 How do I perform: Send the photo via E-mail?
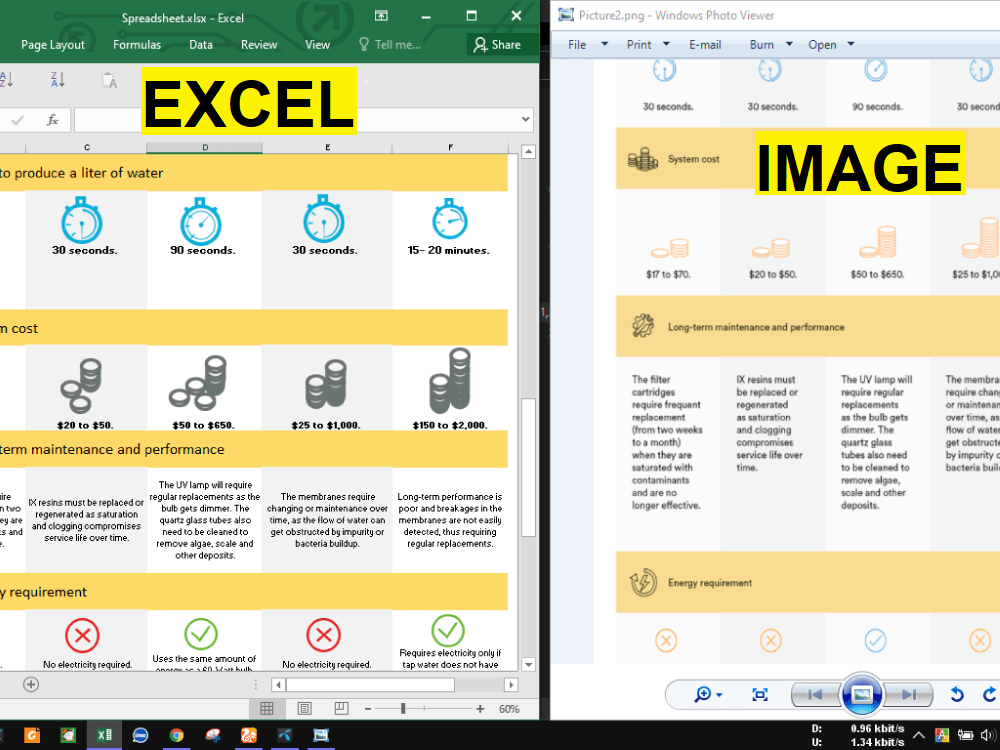click(703, 44)
